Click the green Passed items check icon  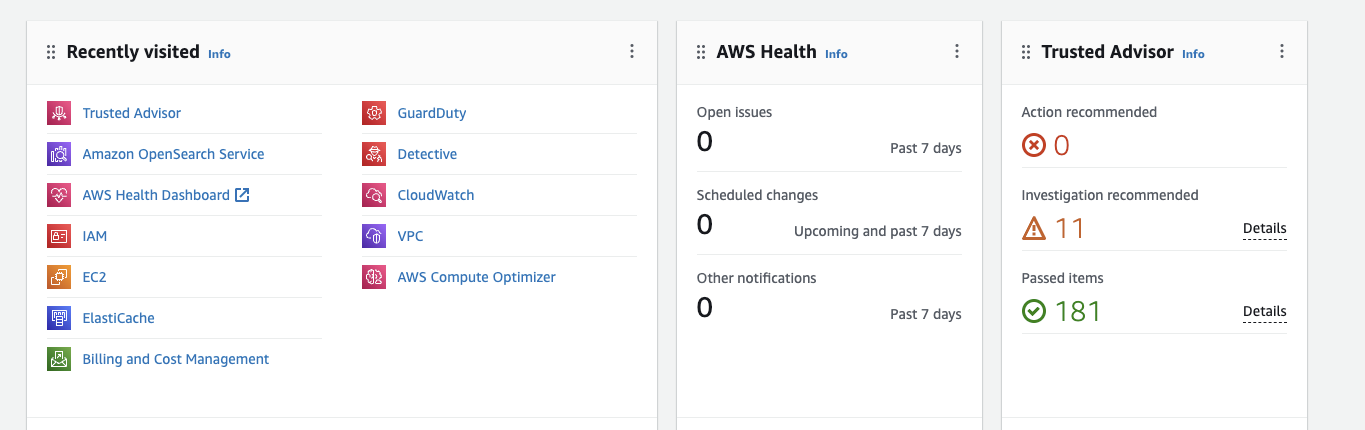(x=1033, y=312)
